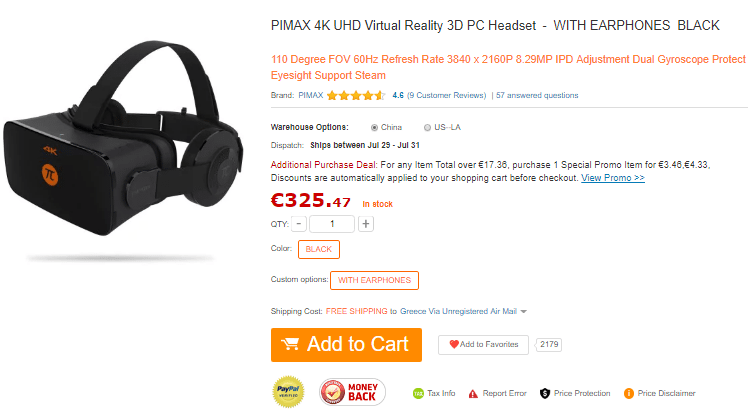
Task: Click the PayPal Verified badge icon
Action: coord(288,392)
